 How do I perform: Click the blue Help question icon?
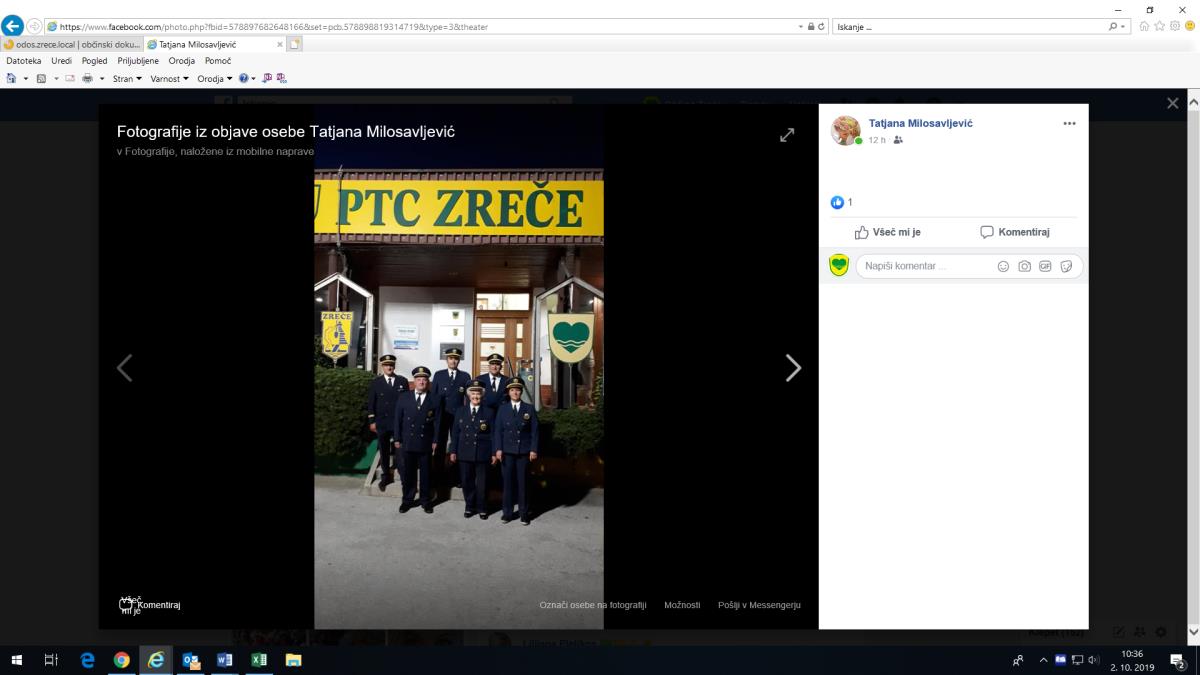tap(243, 78)
